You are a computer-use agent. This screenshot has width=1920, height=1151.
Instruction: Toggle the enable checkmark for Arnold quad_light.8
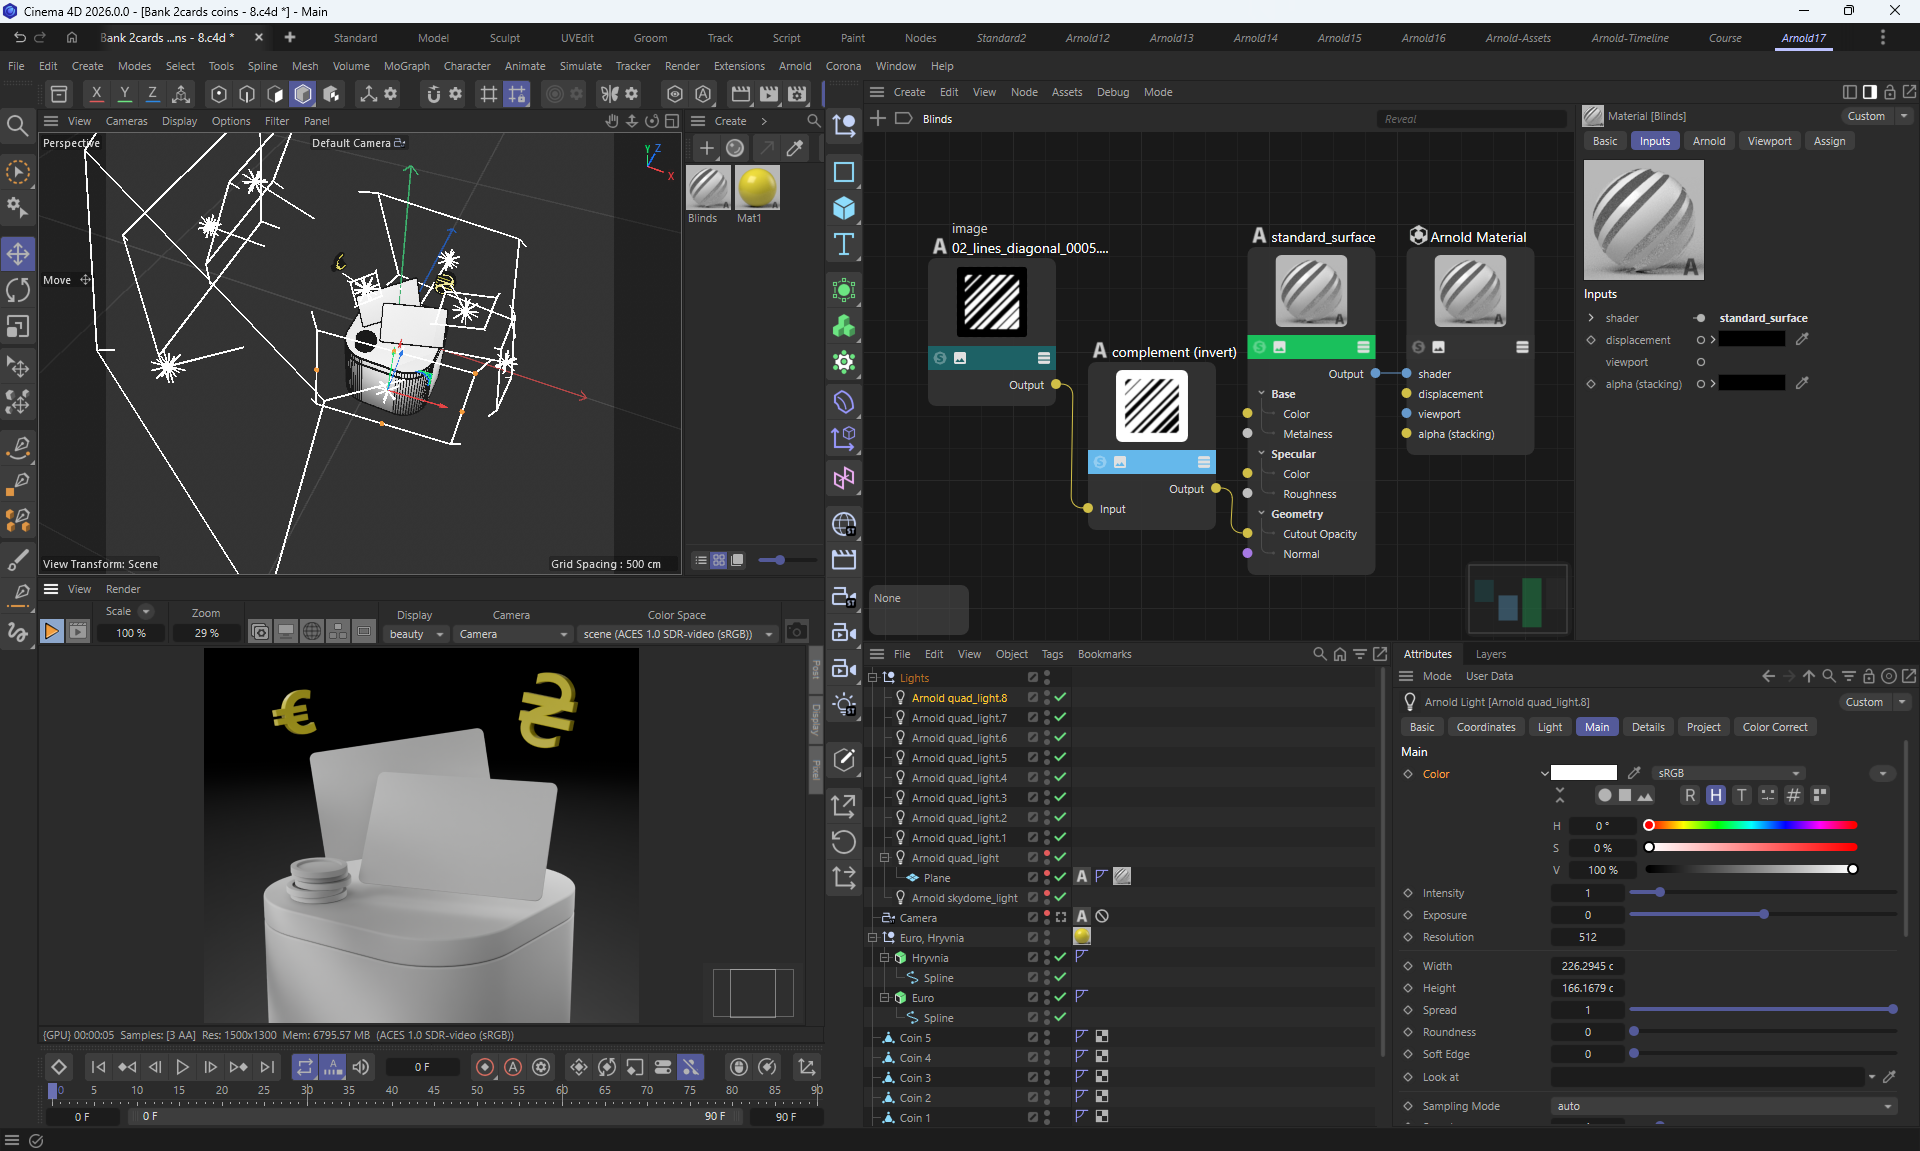1060,698
